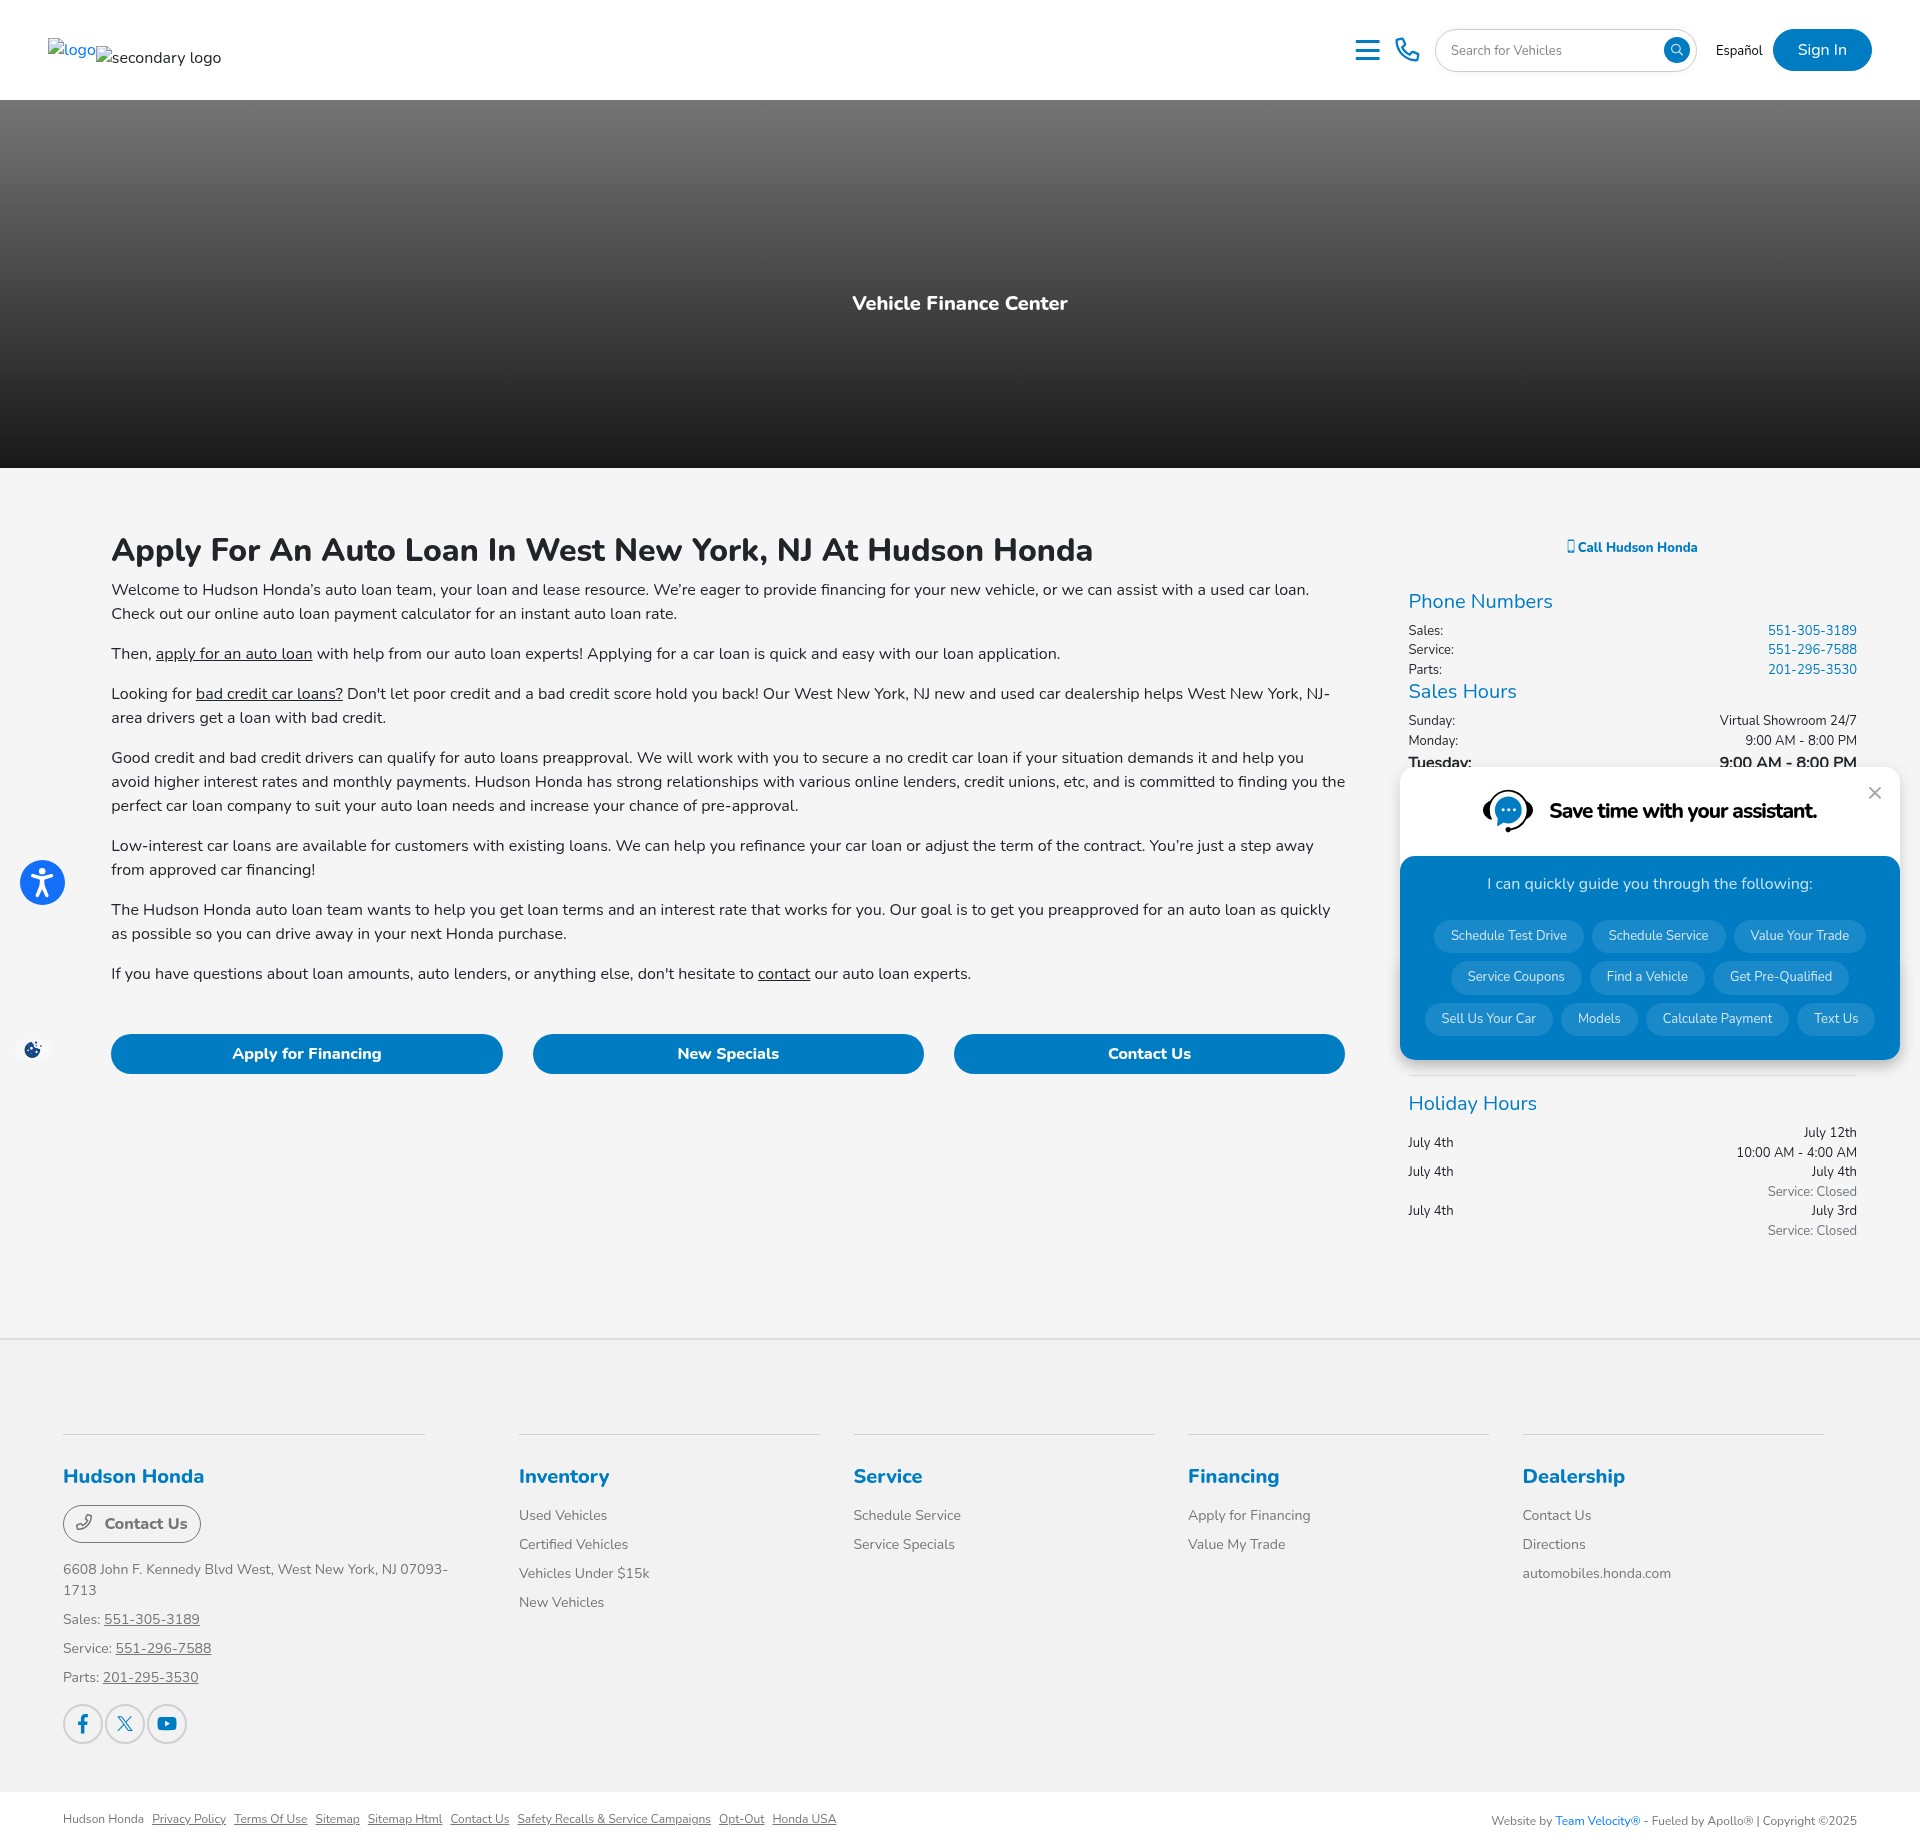The width and height of the screenshot is (1920, 1846).
Task: Open footer Apply for Financing link
Action: (1249, 1515)
